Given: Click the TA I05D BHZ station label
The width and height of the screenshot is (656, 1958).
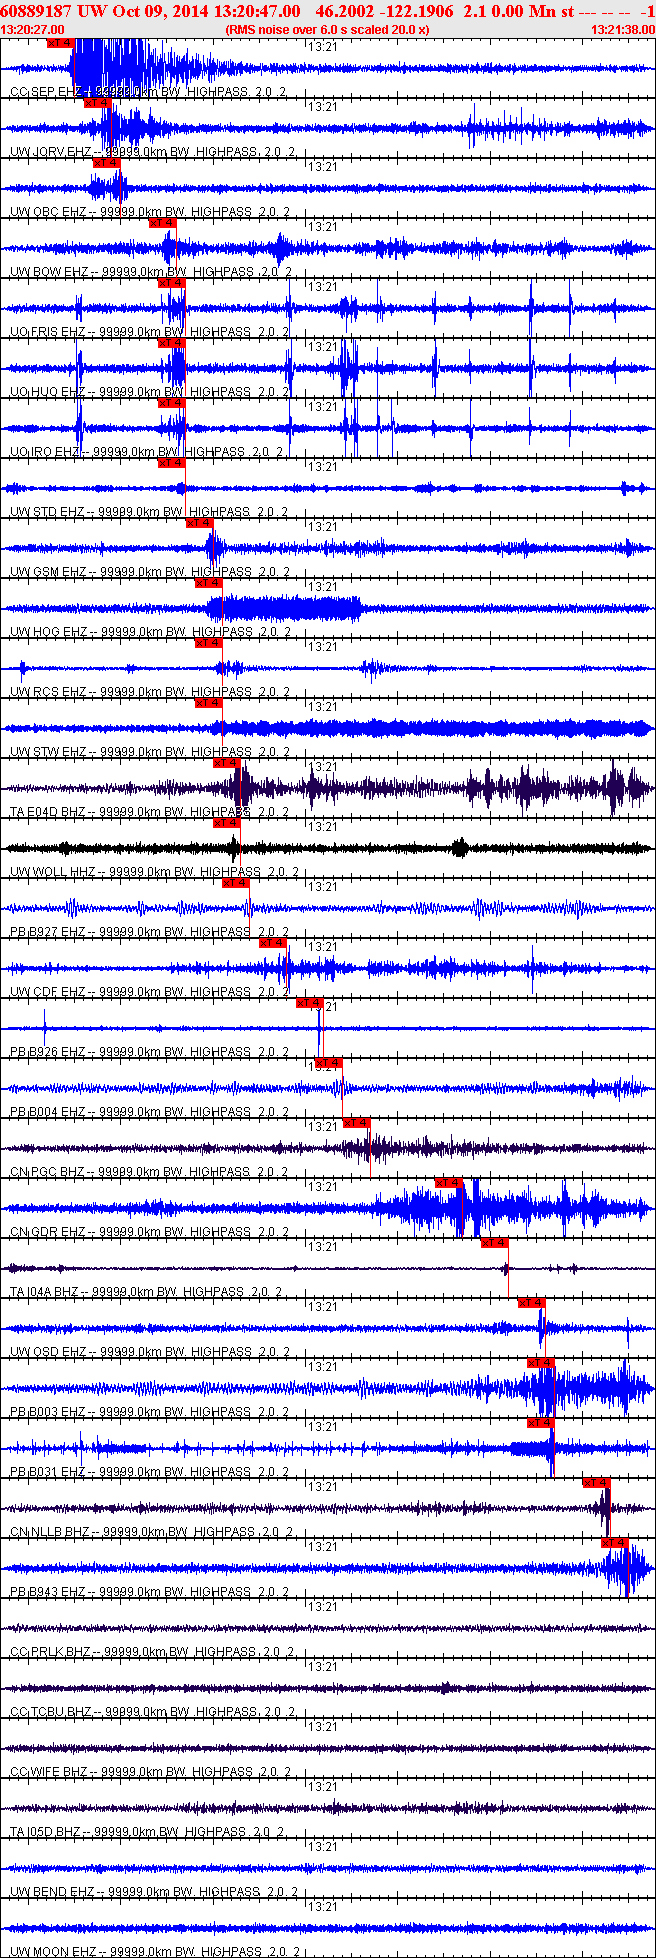Looking at the screenshot, I should click(x=46, y=1832).
